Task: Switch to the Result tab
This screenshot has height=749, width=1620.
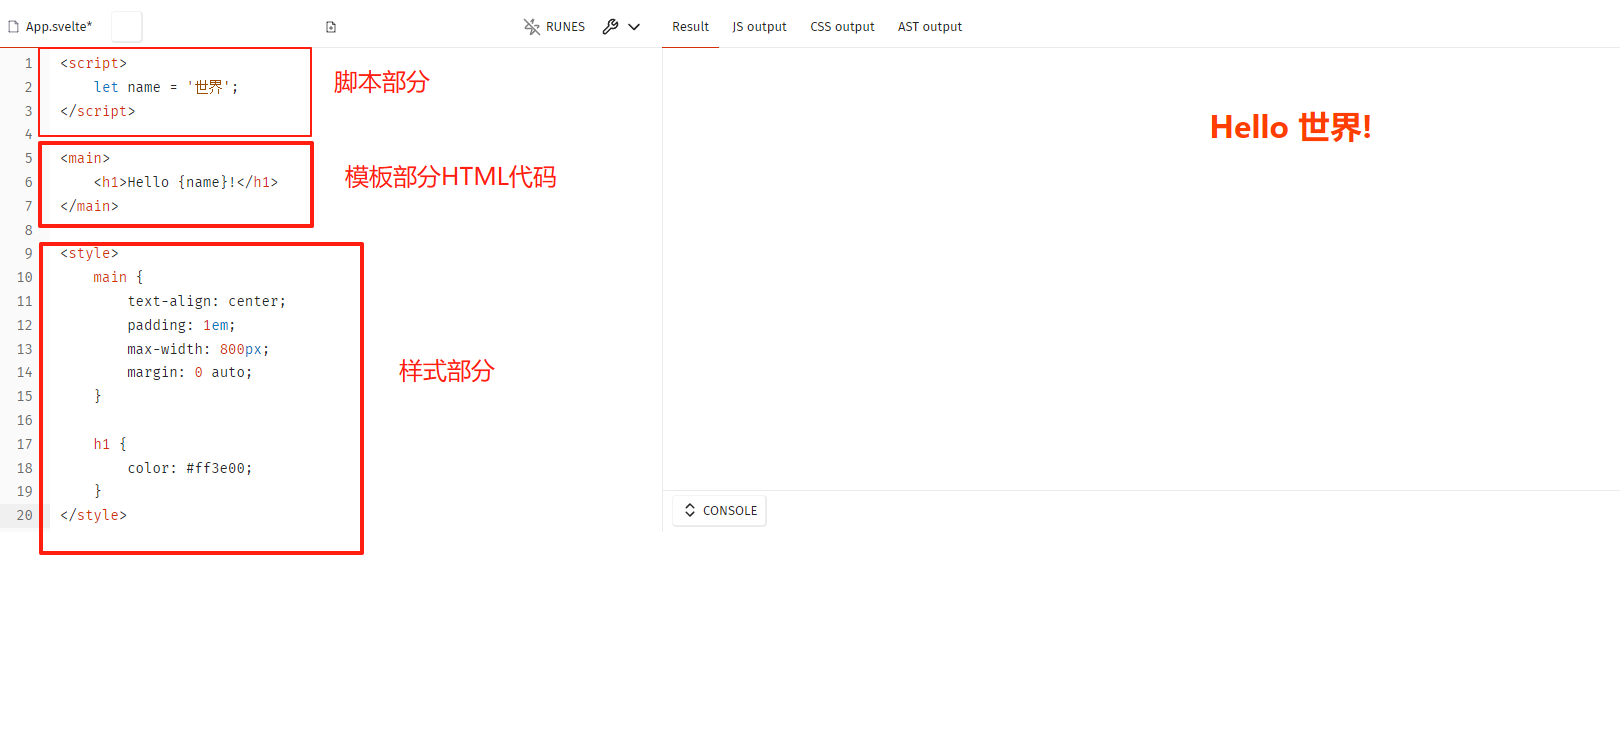Action: 690,27
